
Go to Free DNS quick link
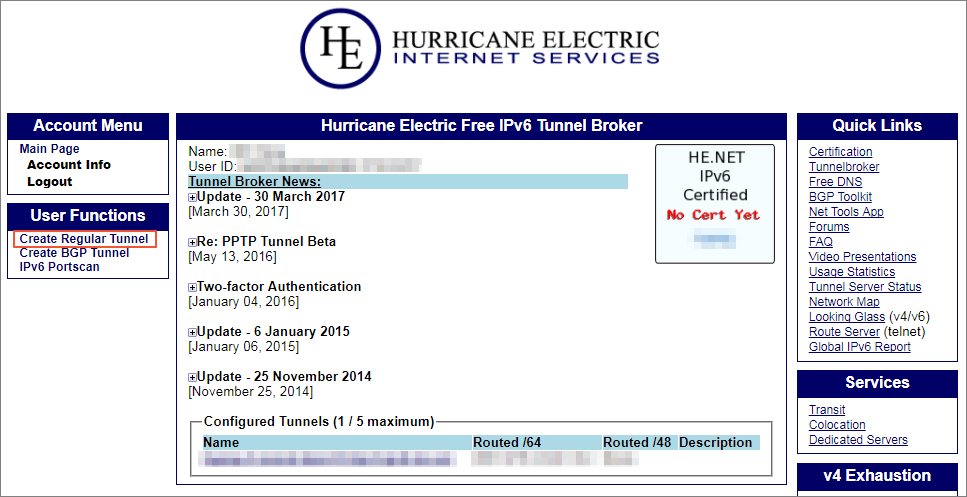834,182
